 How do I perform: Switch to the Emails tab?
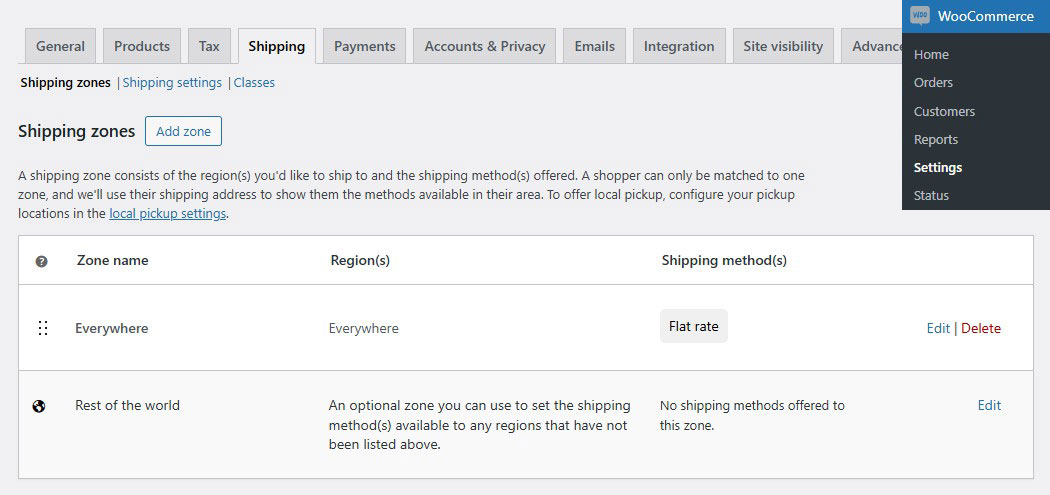tap(594, 46)
